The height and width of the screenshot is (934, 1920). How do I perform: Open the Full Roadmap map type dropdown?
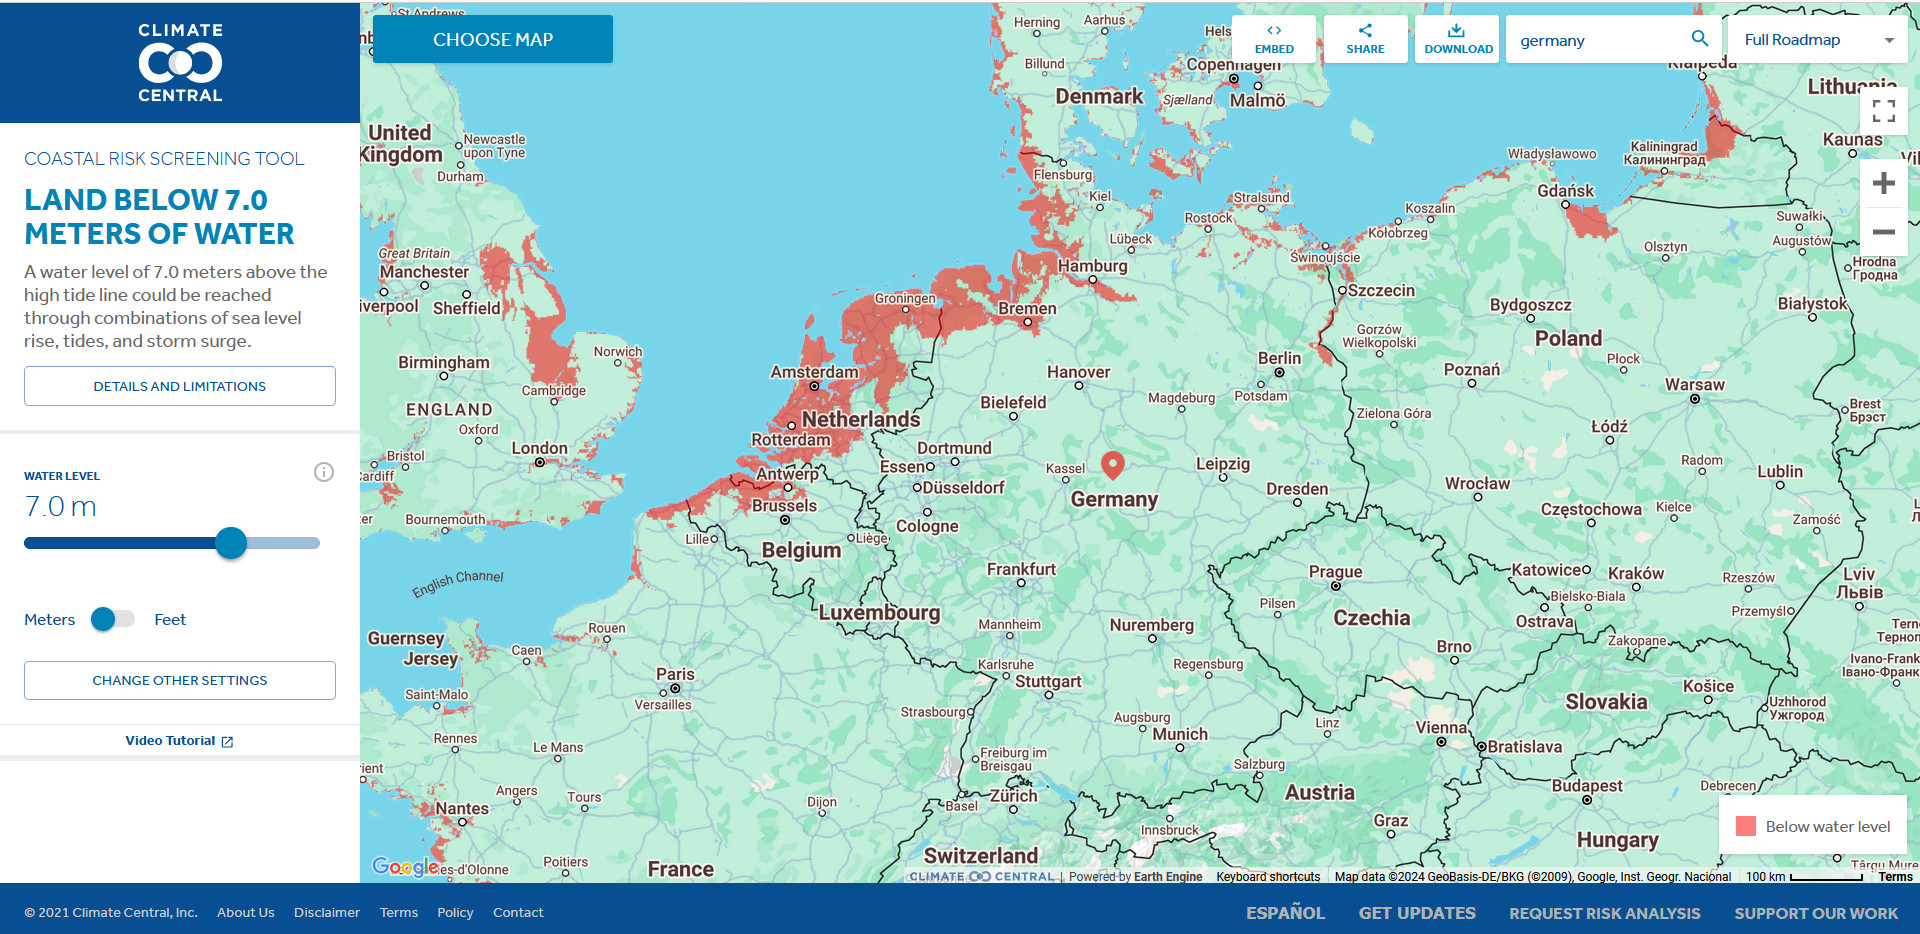point(1817,40)
